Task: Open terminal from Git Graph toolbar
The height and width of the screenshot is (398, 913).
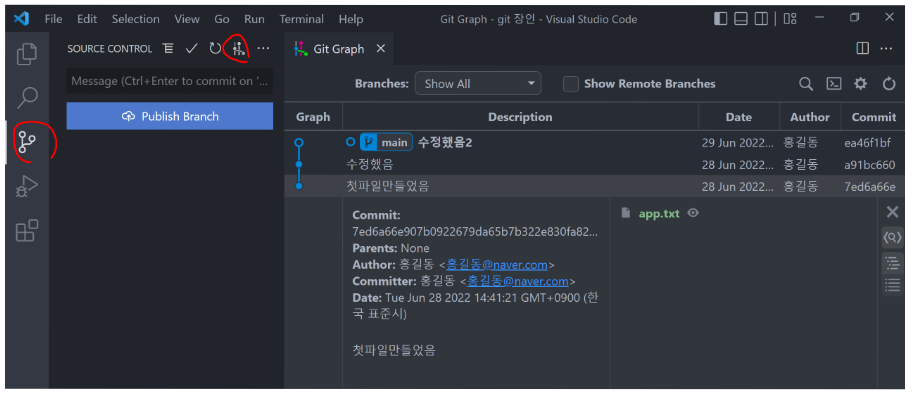Action: [x=834, y=84]
